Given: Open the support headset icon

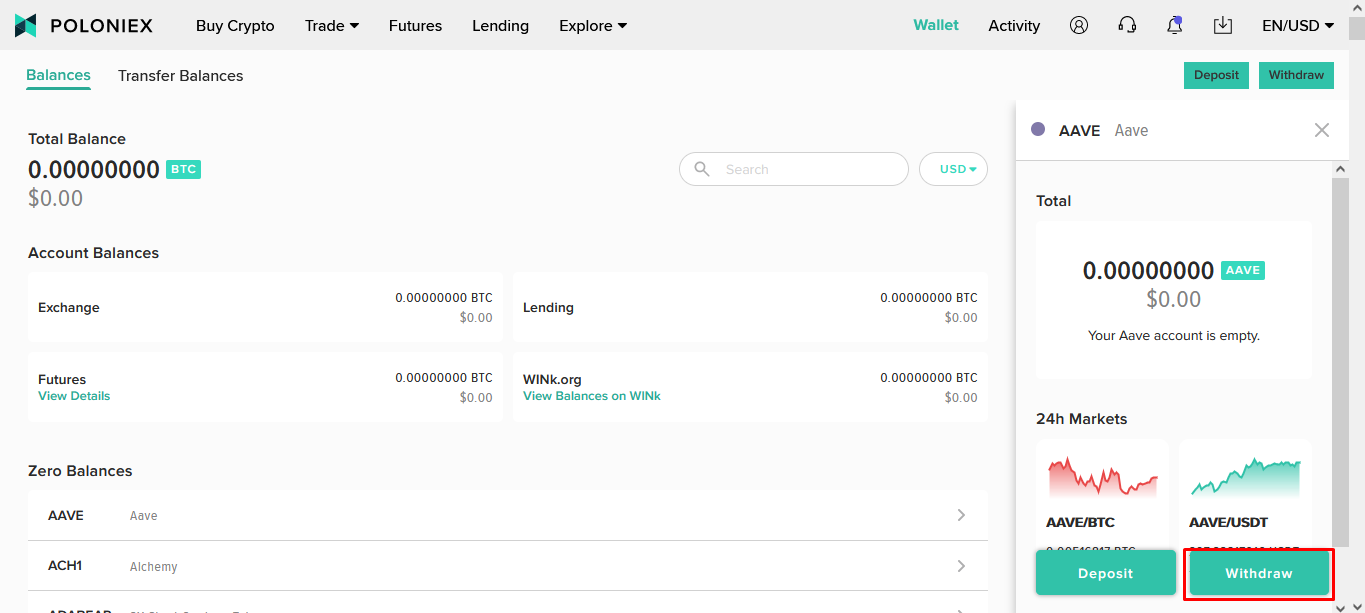Looking at the screenshot, I should click(x=1127, y=25).
